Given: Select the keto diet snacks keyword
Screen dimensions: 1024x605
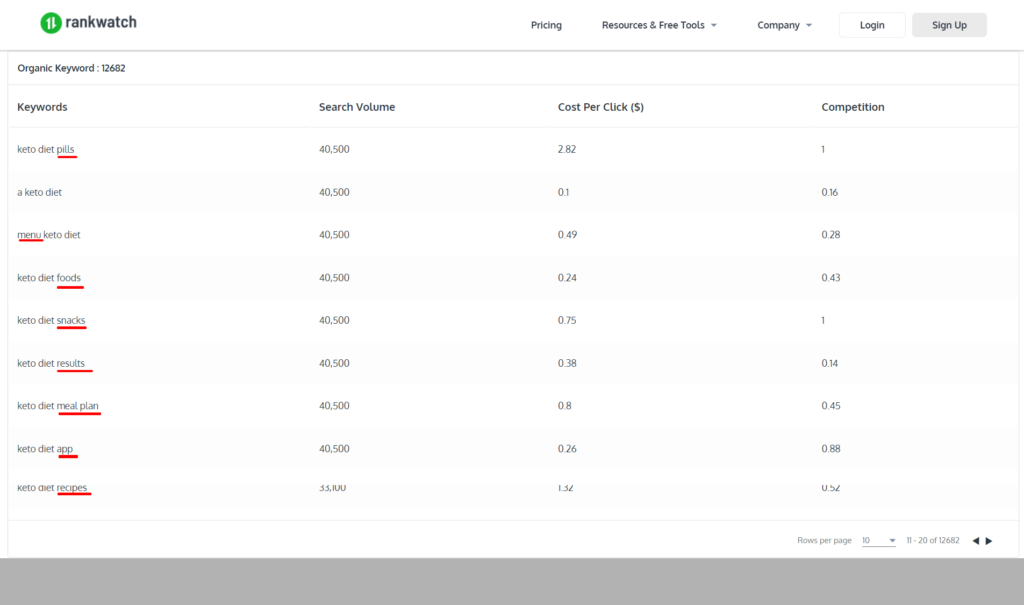Looking at the screenshot, I should [51, 320].
